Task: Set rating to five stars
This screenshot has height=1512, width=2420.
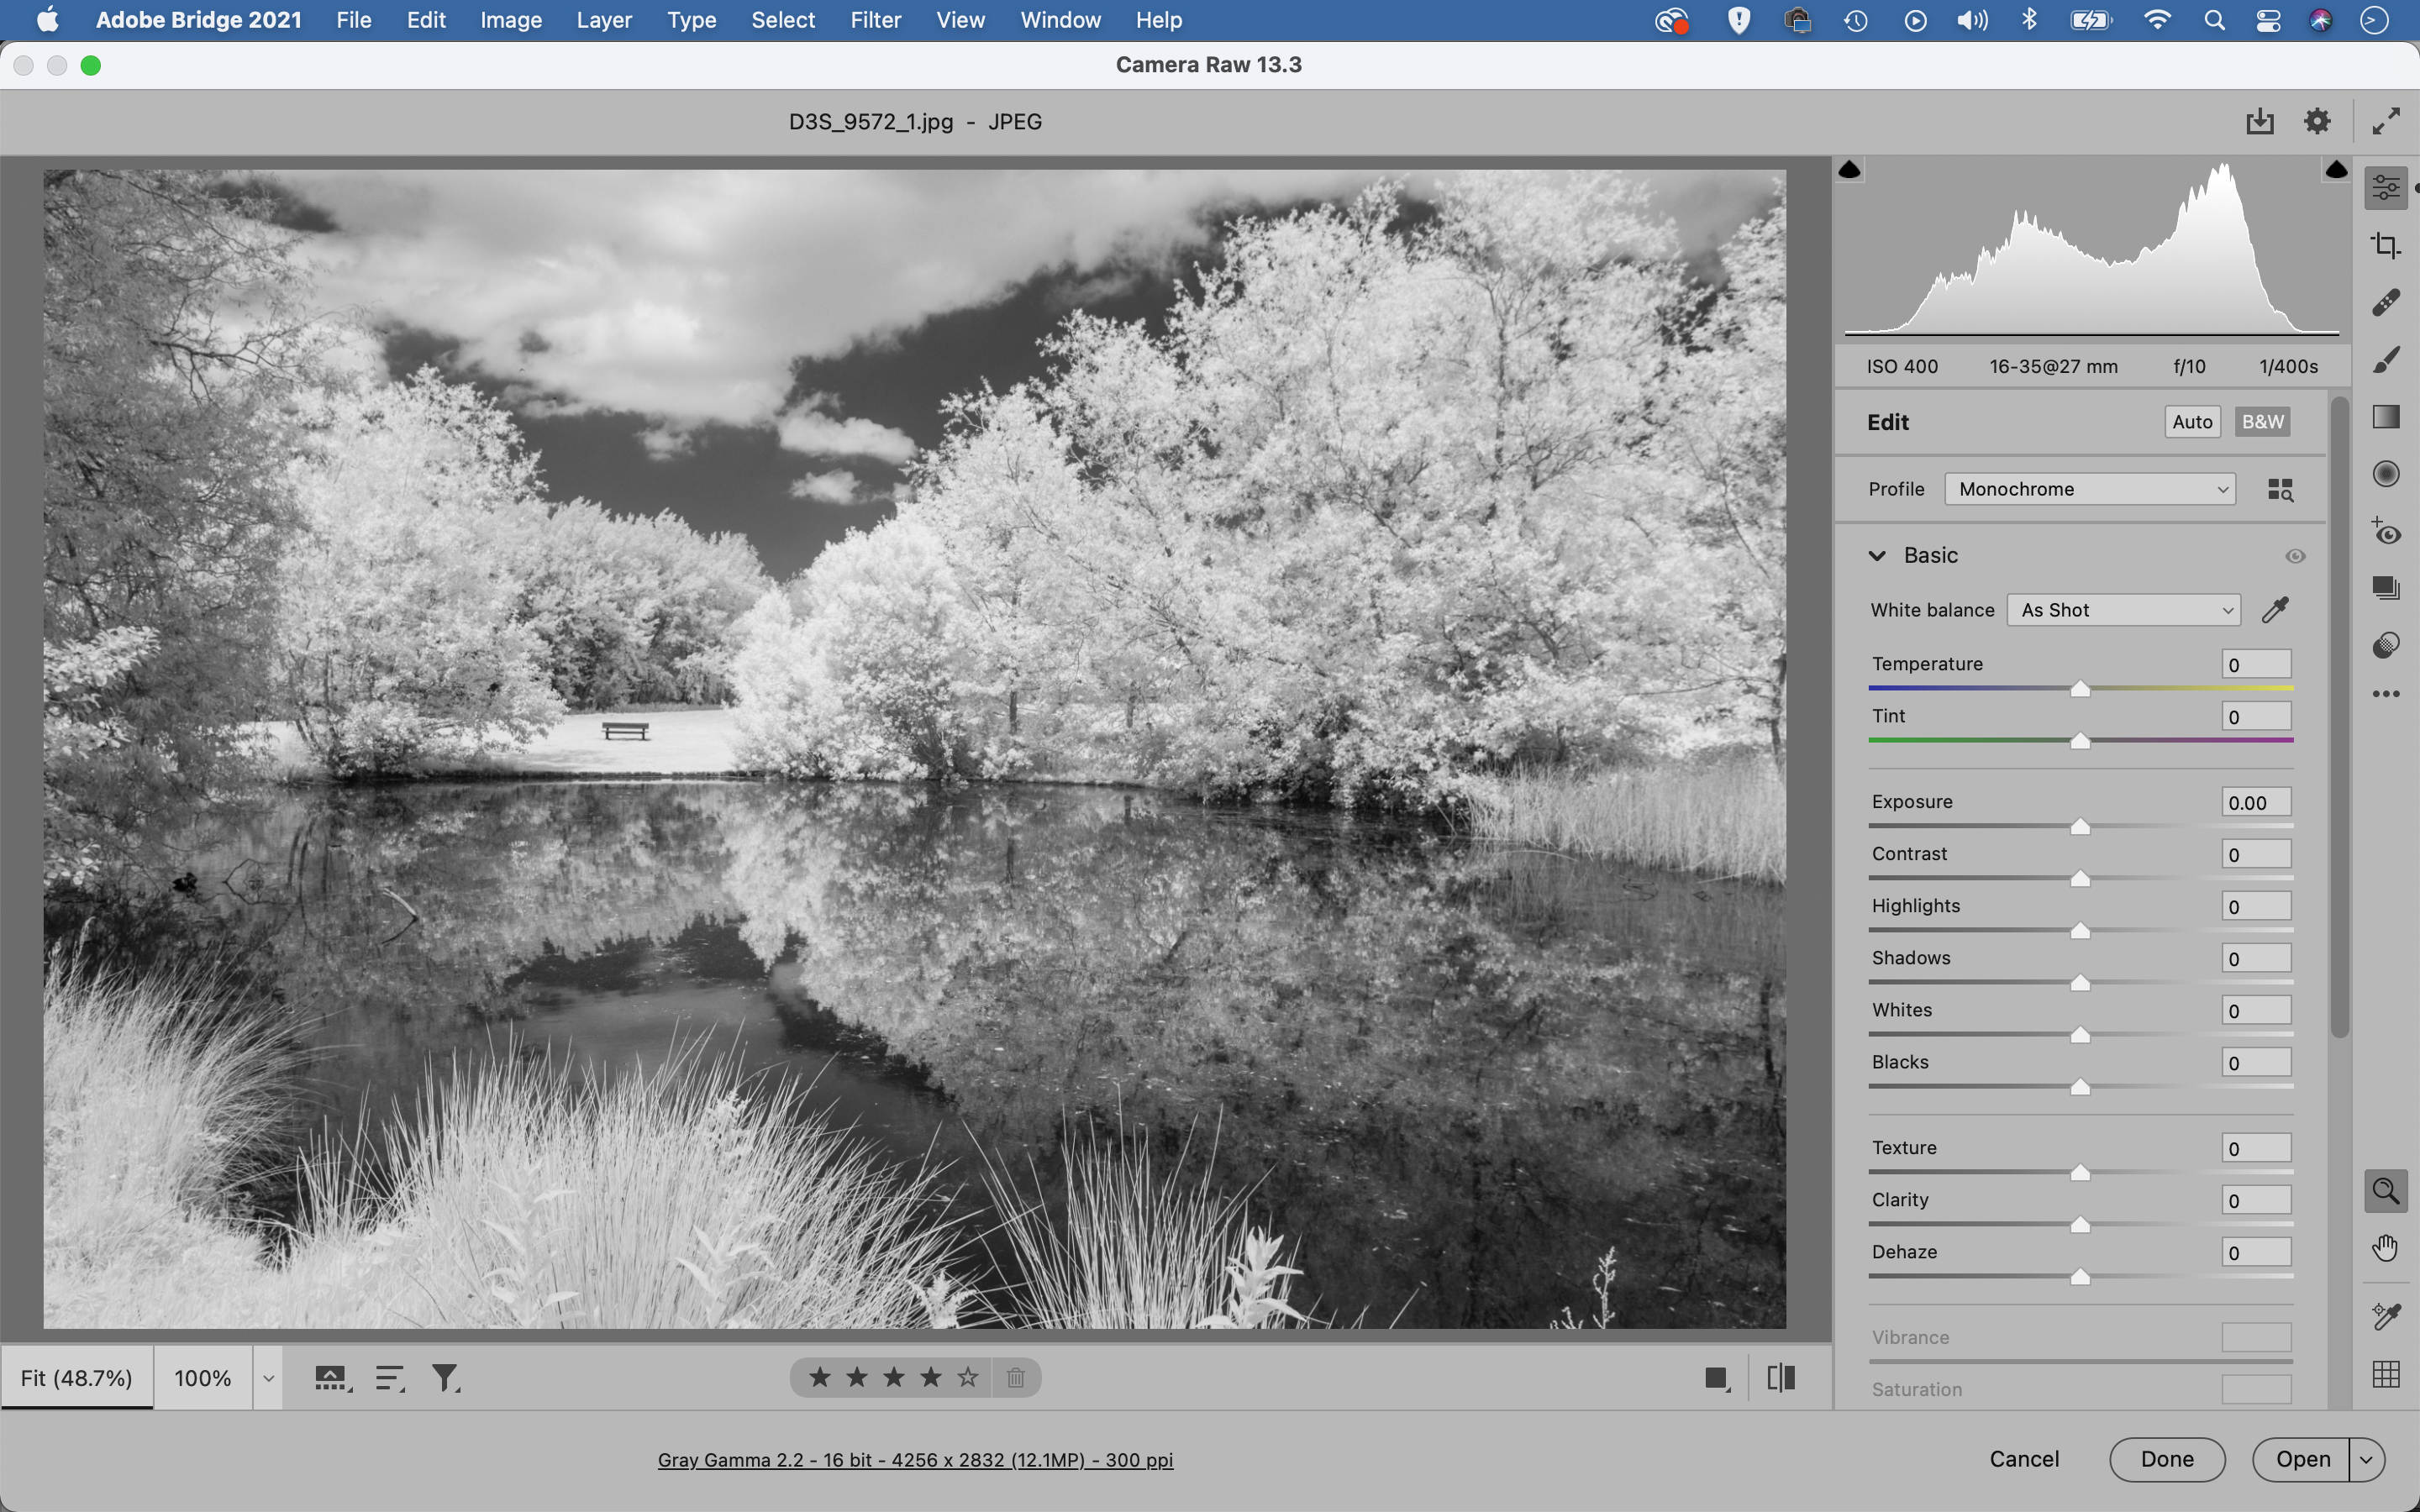Action: coord(967,1378)
